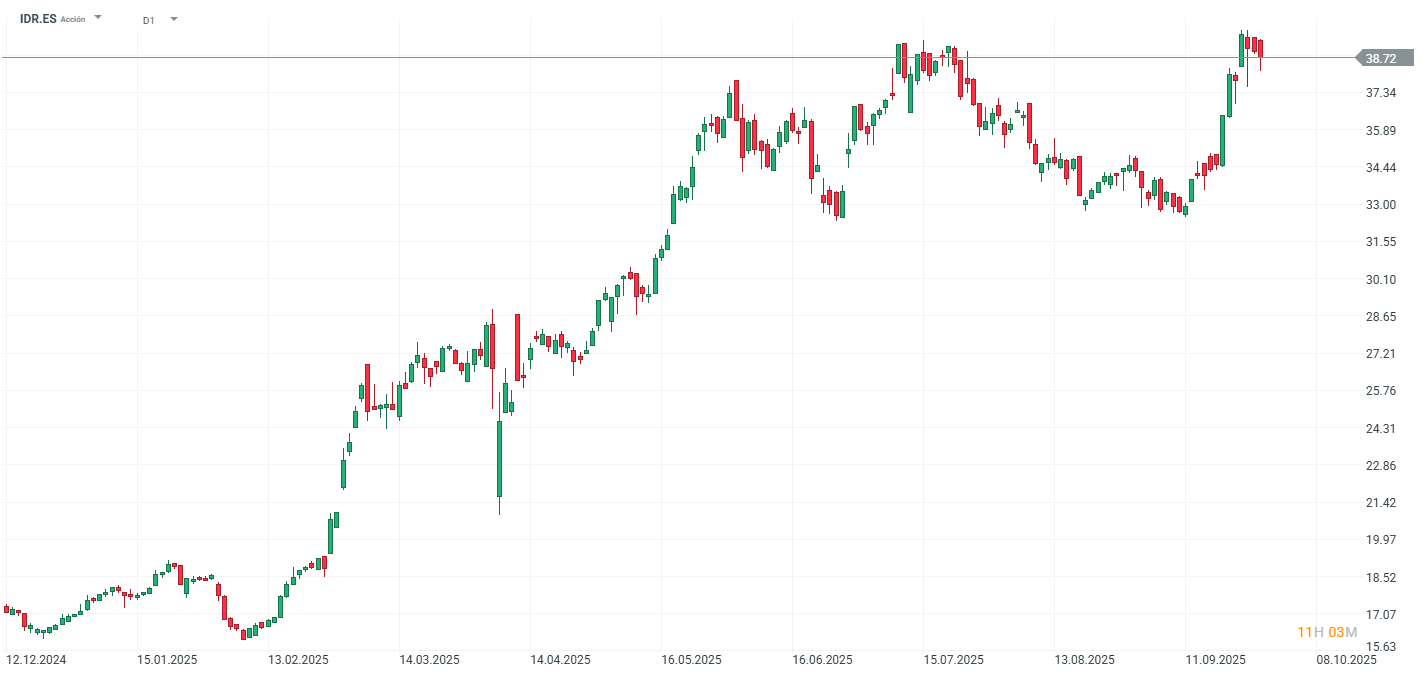Click the 24.31 price axis label

(1380, 429)
